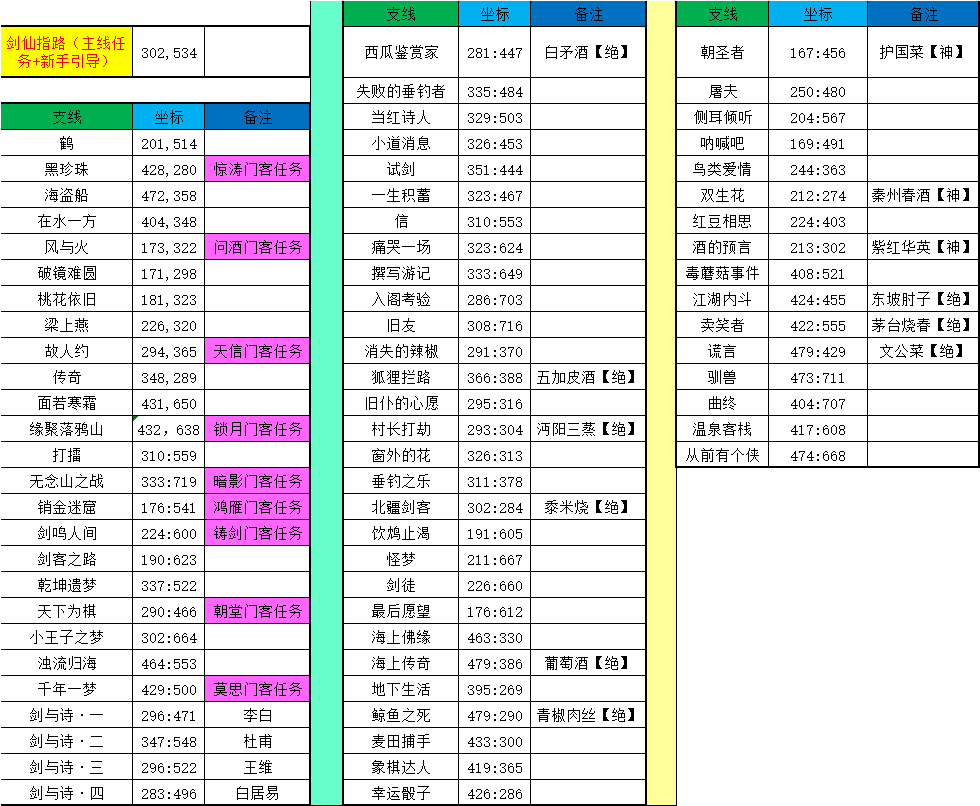Image resolution: width=980 pixels, height=806 pixels.
Task: Select the yellow 剑仙指路 main quest cell
Action: pos(66,52)
